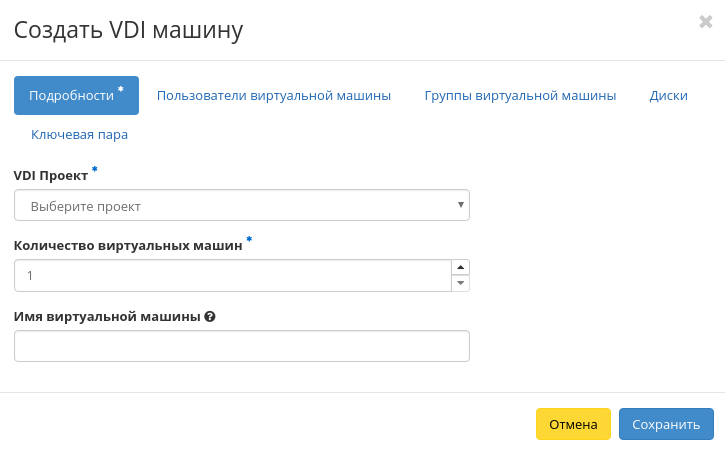The image size is (725, 452).
Task: Click the Количество виртуальных машин label
Action: (x=128, y=245)
